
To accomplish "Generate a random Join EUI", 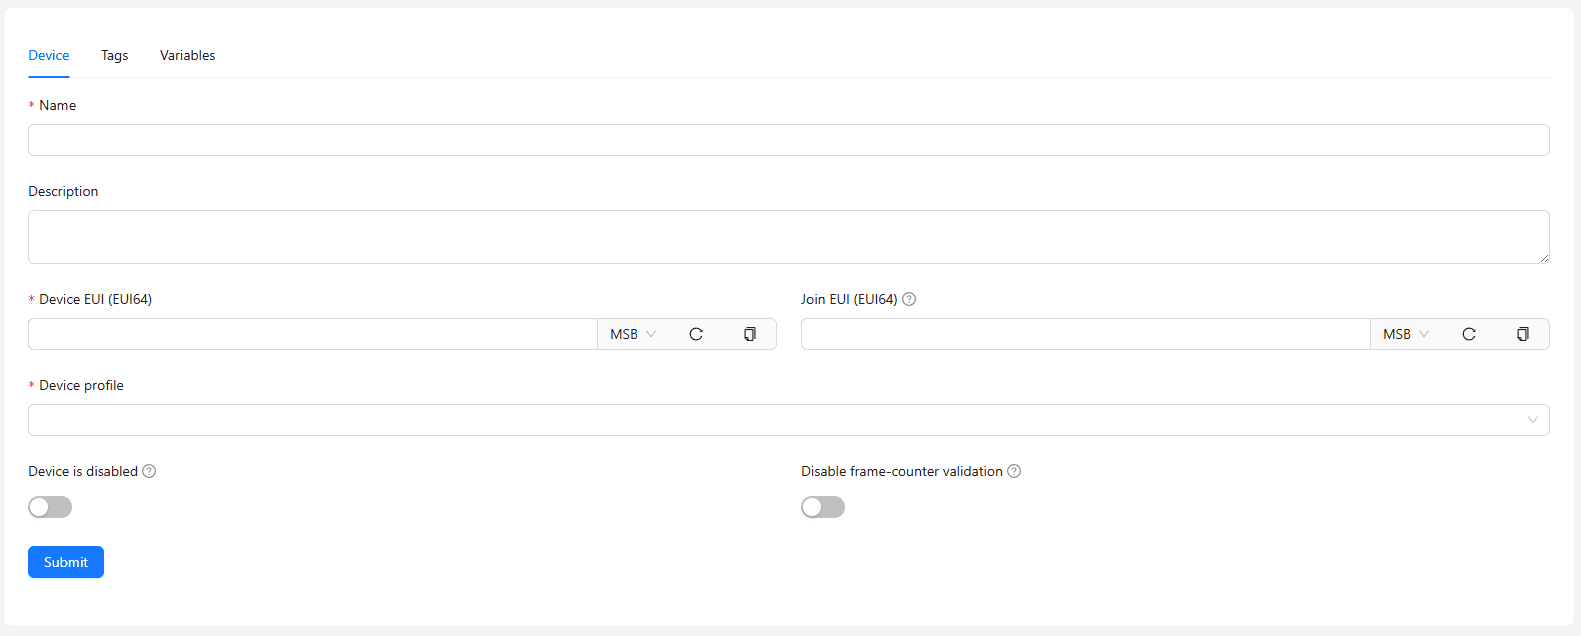I will [x=1469, y=334].
